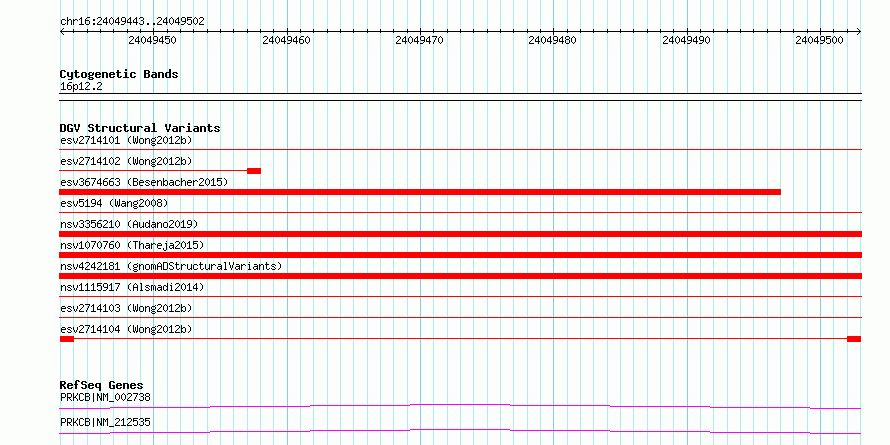Click the nsv4242181 (gnomADStructuralVariants) label
890x445 pixels.
pyautogui.click(x=171, y=266)
